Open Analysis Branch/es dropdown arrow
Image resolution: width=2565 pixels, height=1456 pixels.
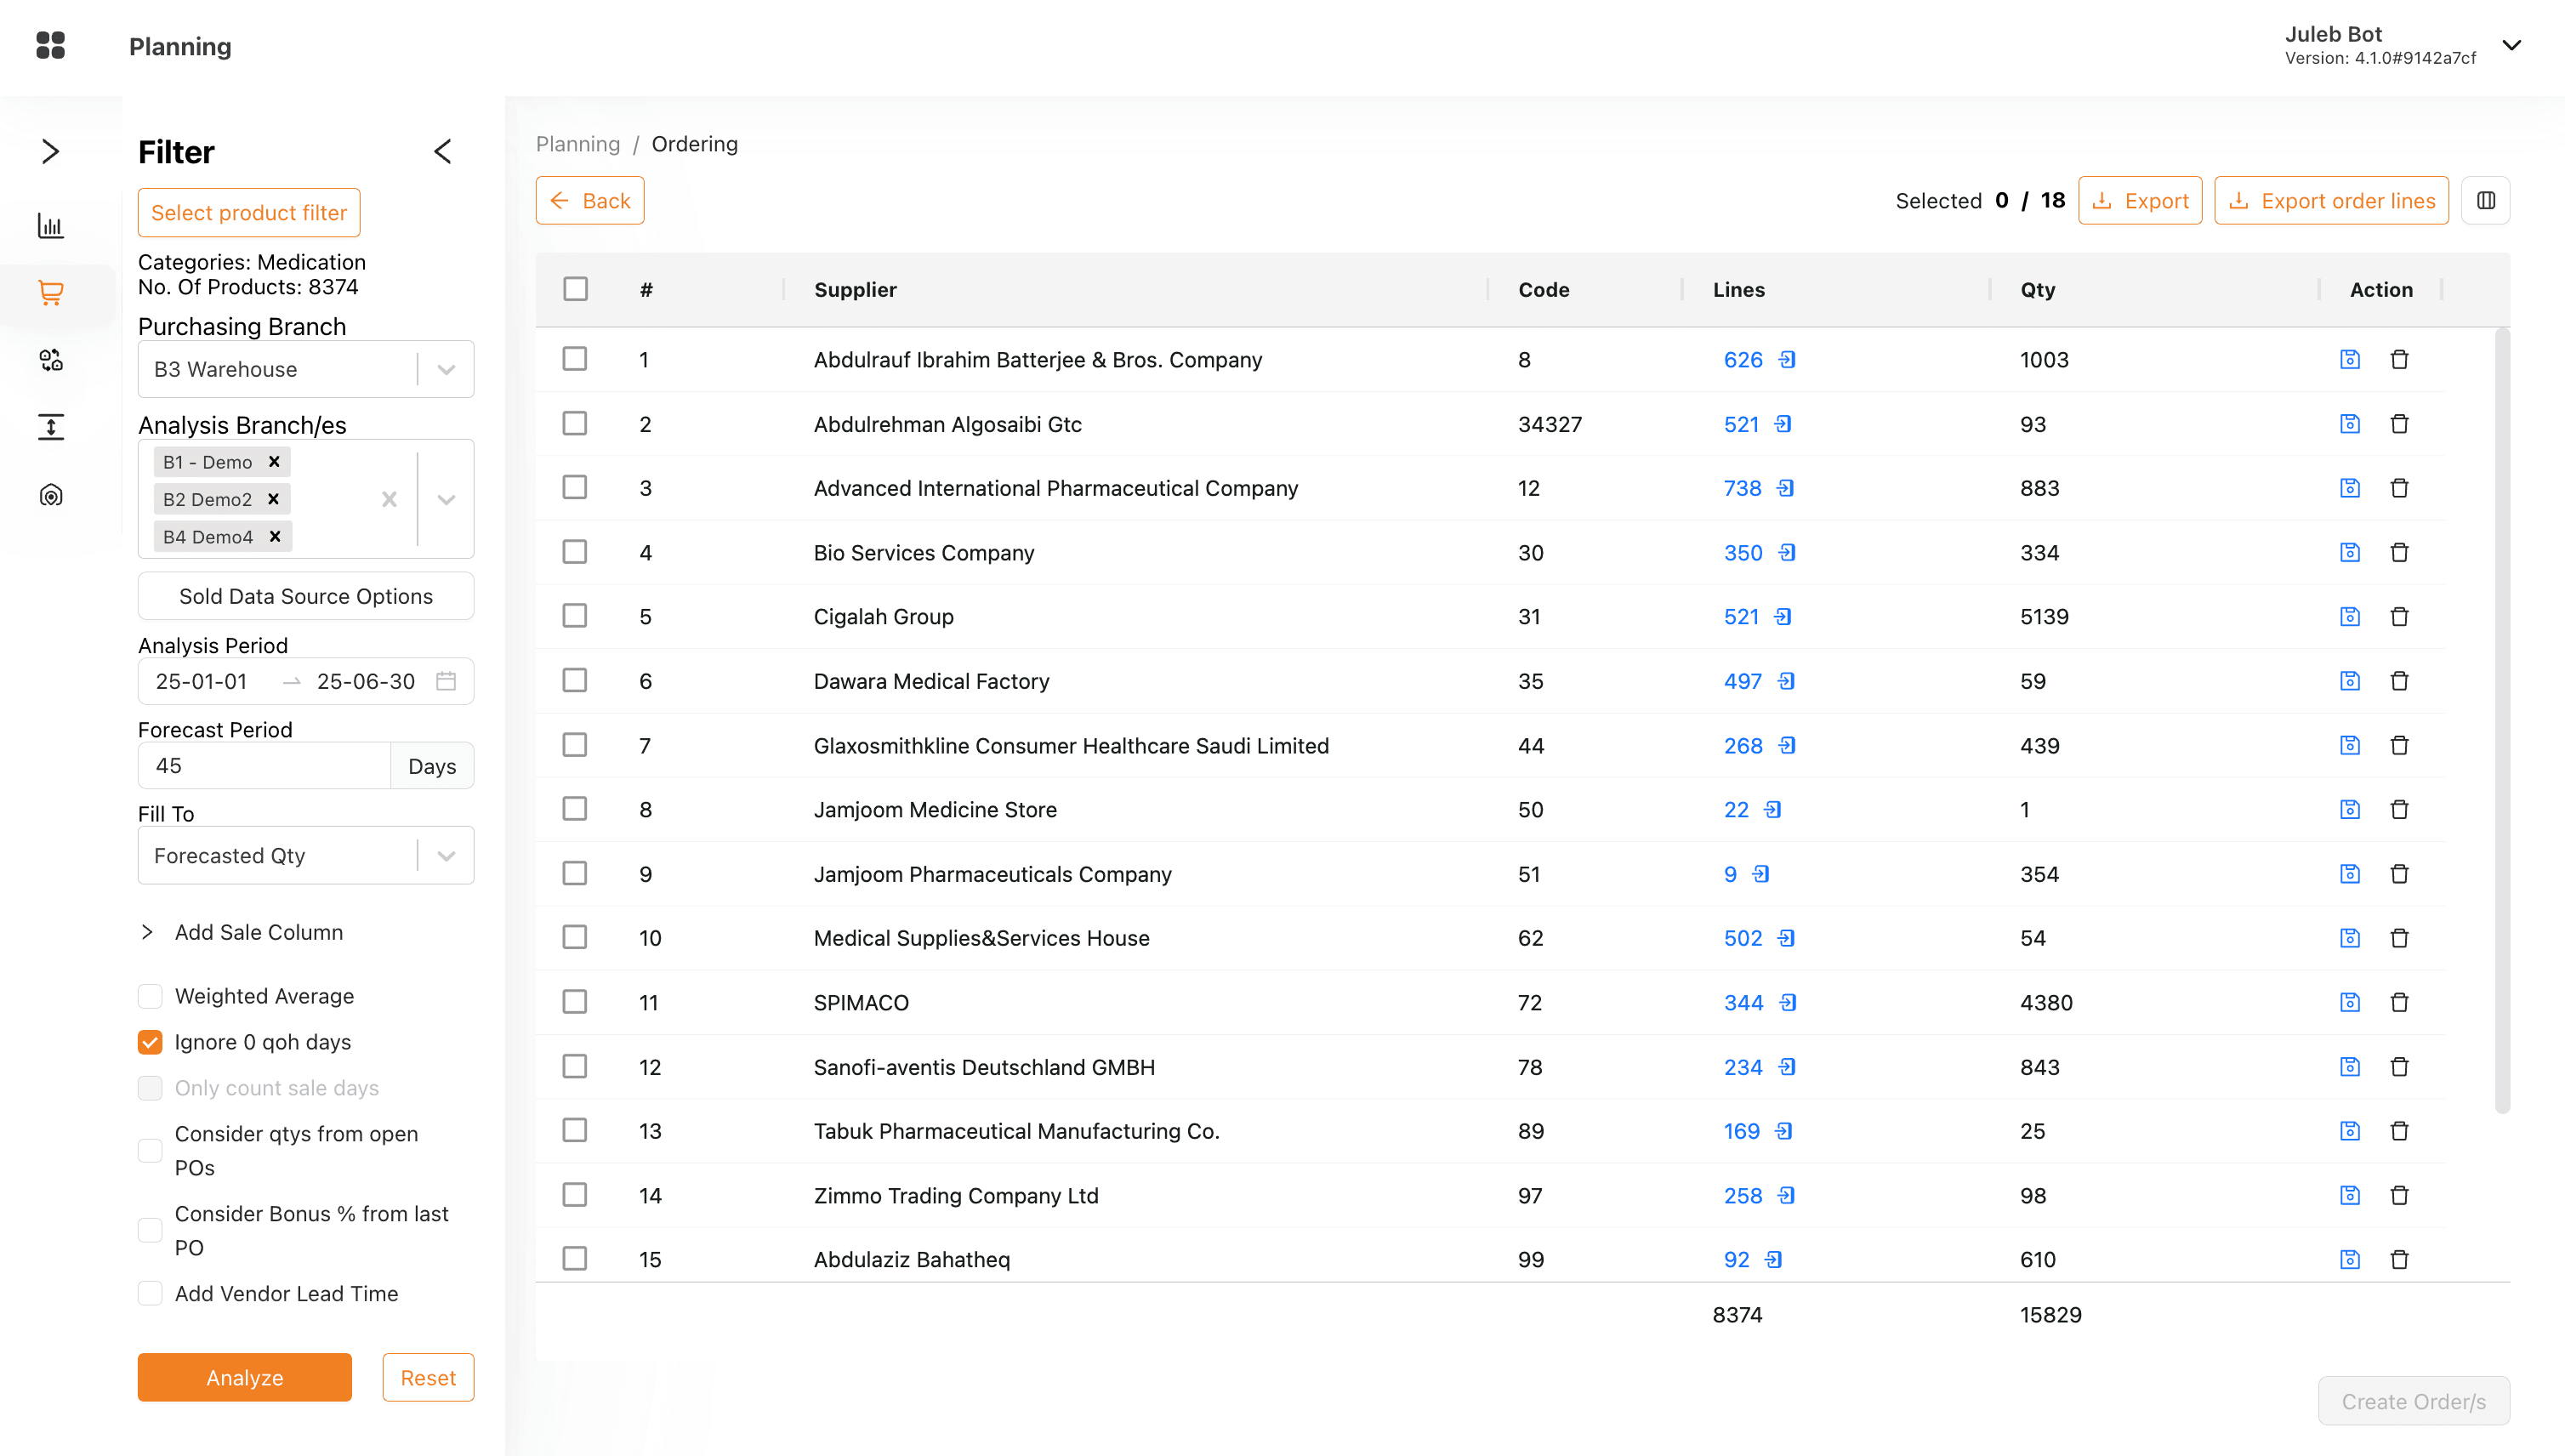(x=446, y=499)
